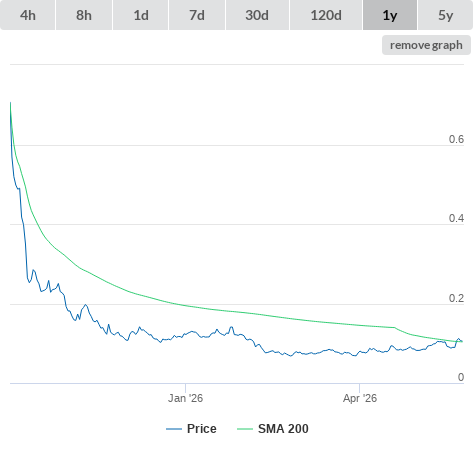Click the bend in the green SMA 200 line

coord(395,328)
